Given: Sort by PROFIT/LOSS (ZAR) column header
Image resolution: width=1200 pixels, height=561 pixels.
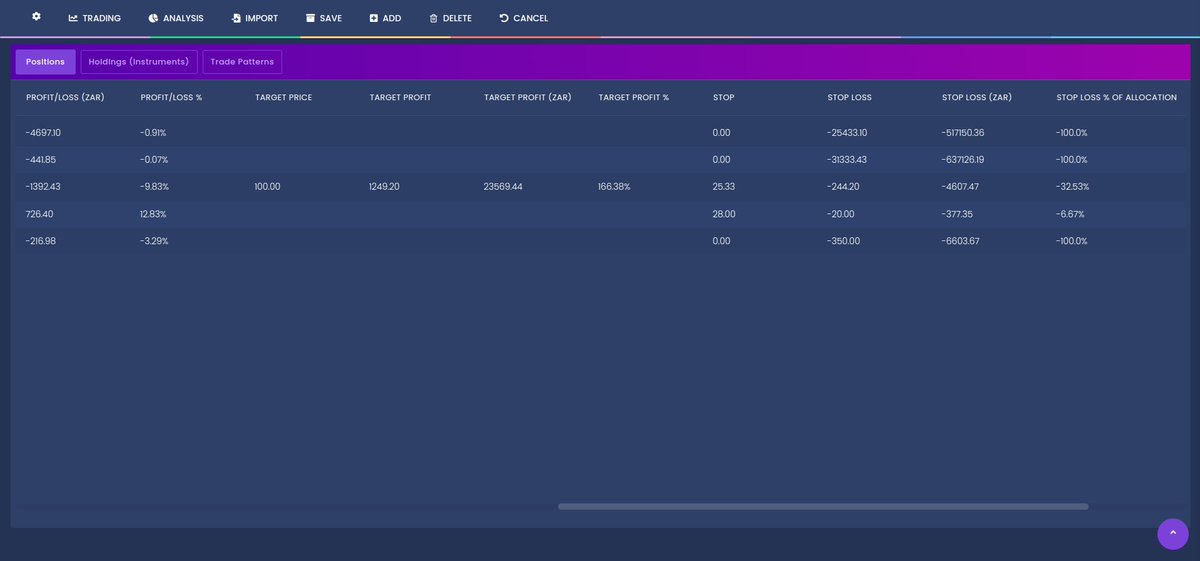Looking at the screenshot, I should 65,98.
